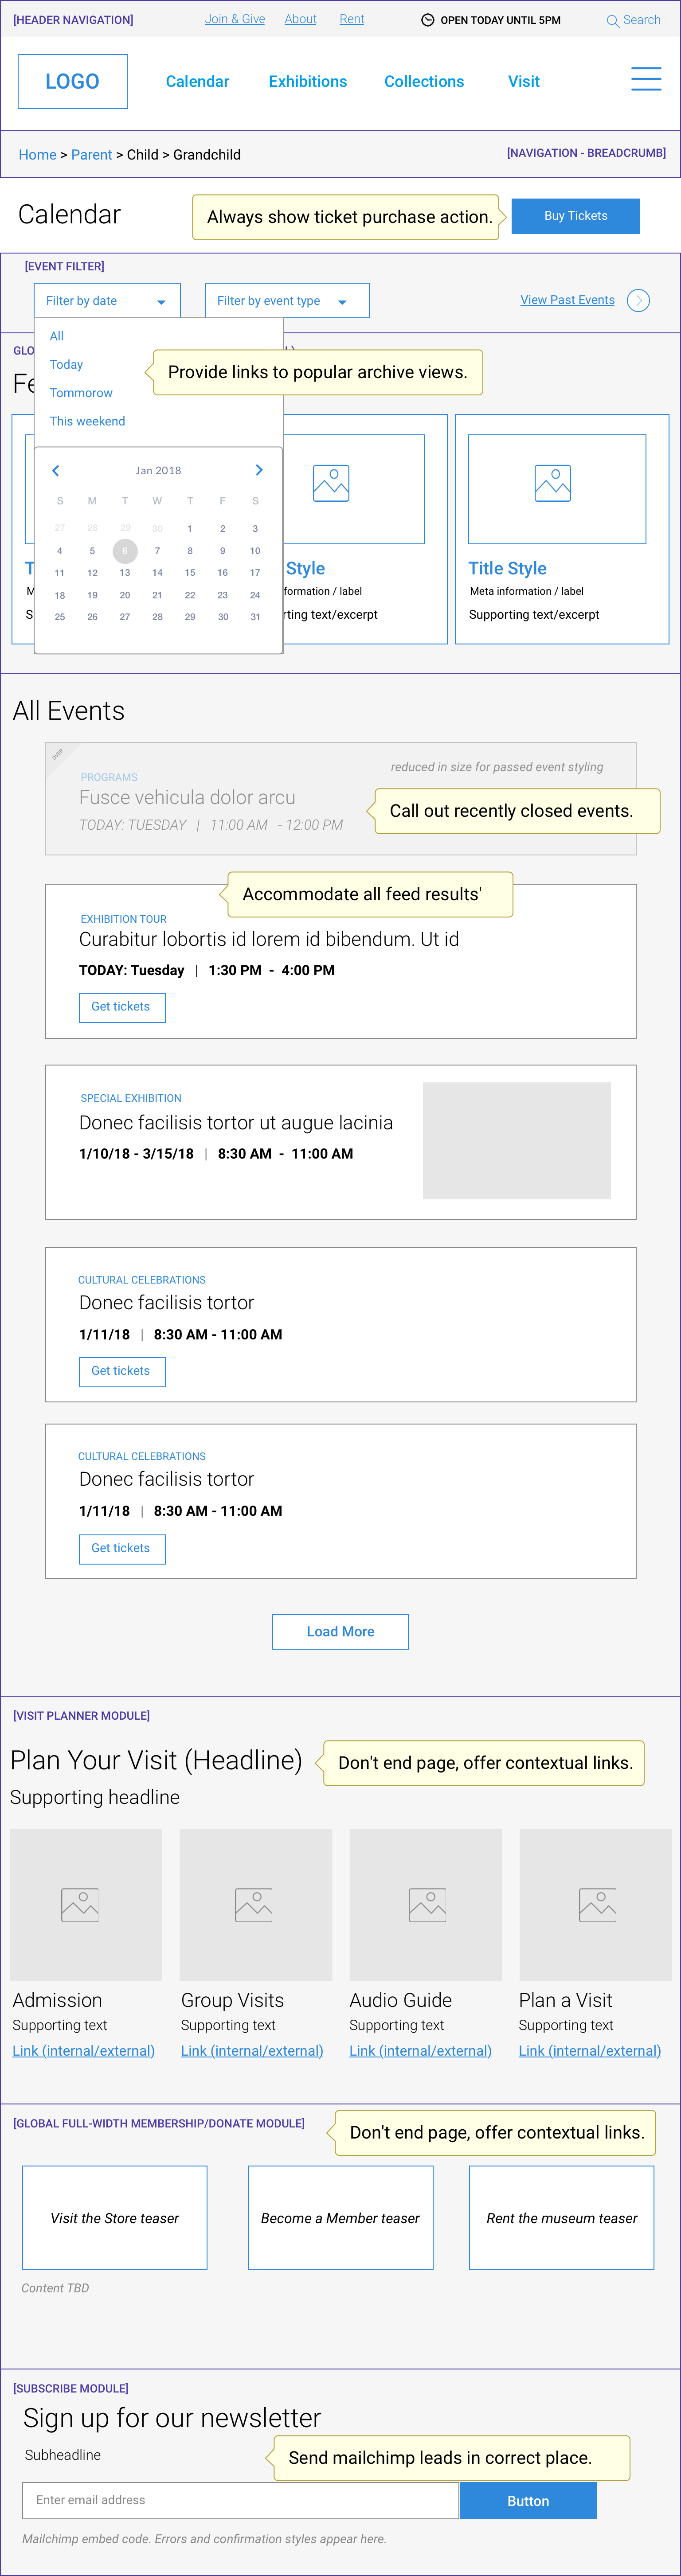Click the Admission link (internal/external)
This screenshot has height=2576, width=681.
point(84,2050)
